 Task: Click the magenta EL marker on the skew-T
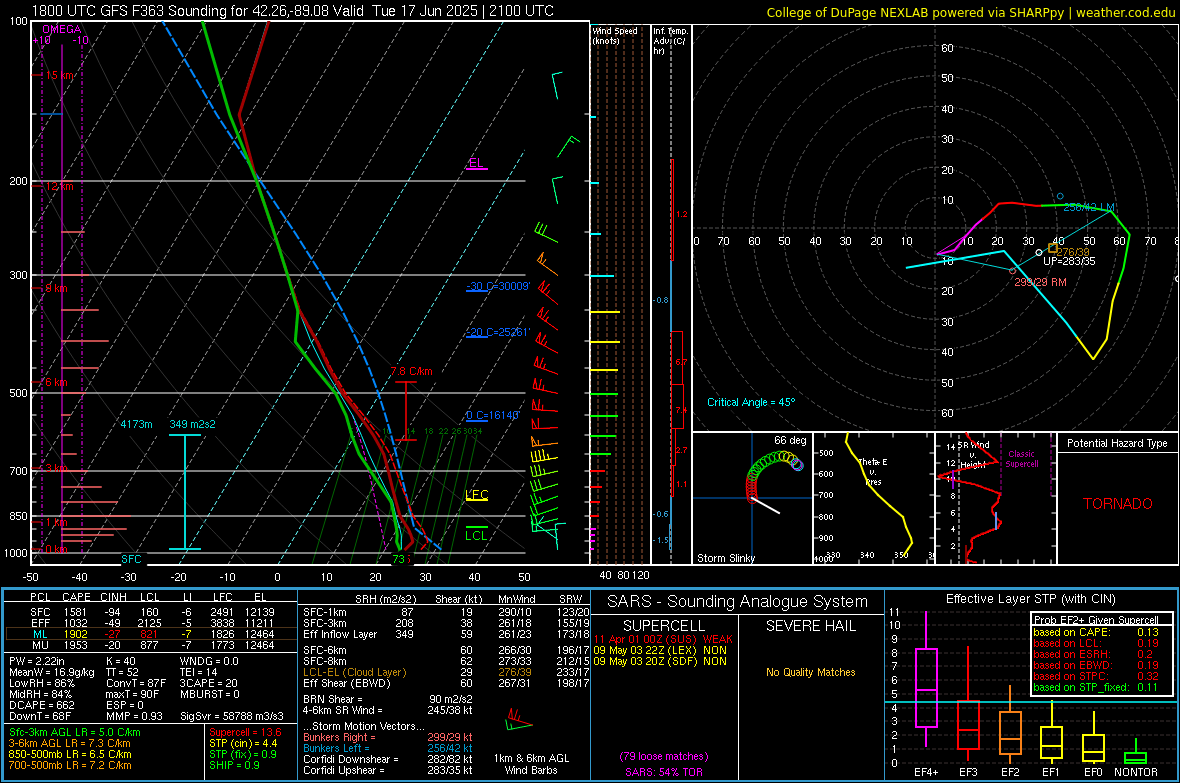coord(476,163)
